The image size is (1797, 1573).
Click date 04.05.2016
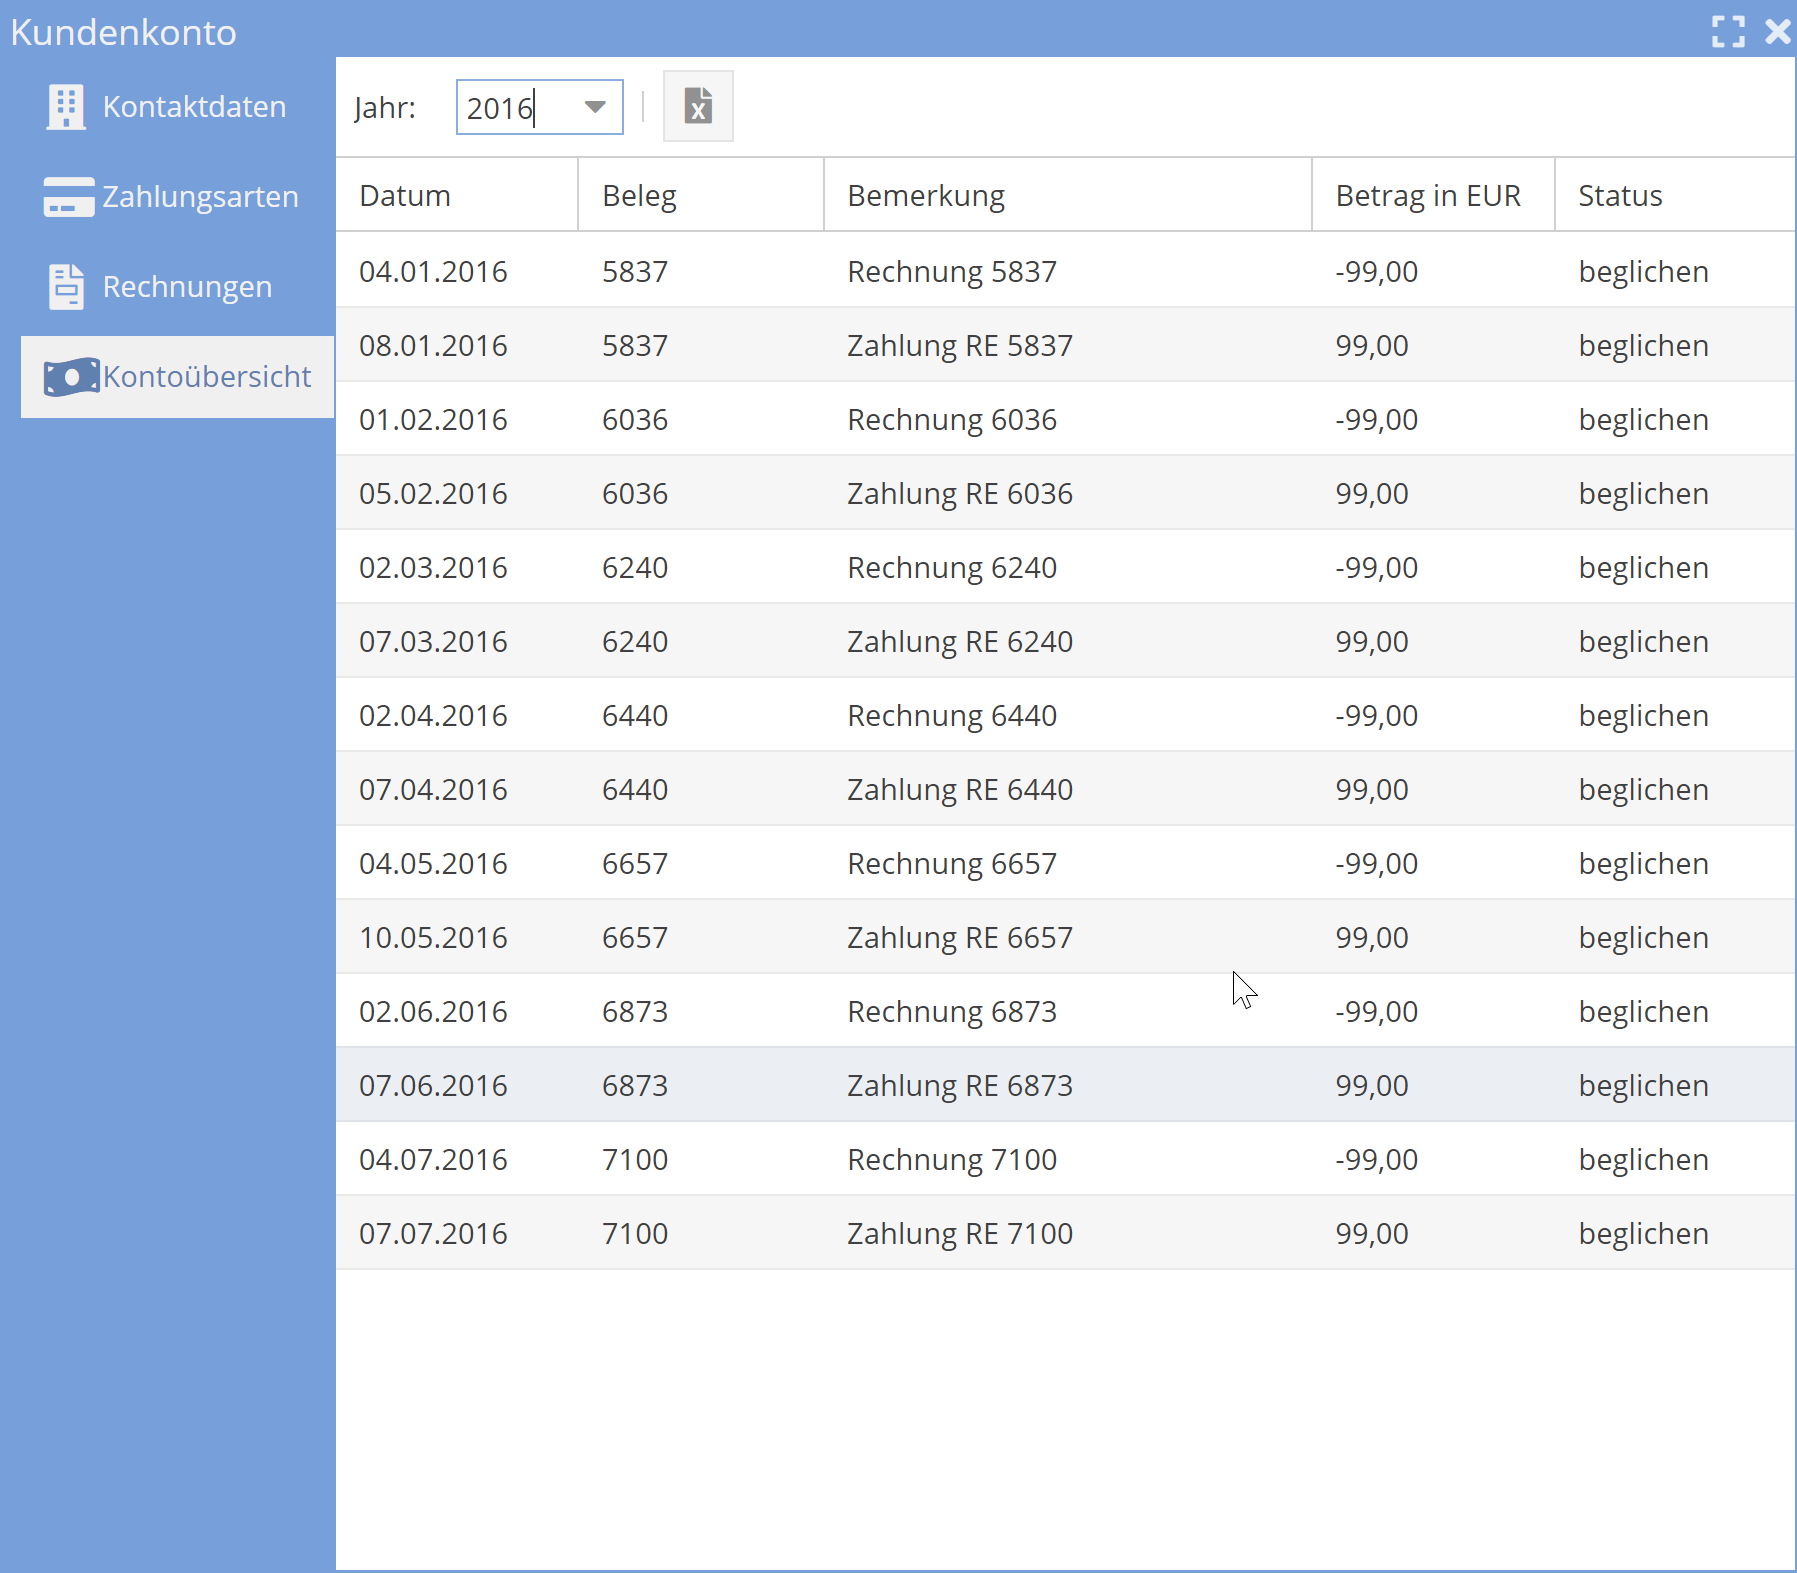[x=433, y=863]
